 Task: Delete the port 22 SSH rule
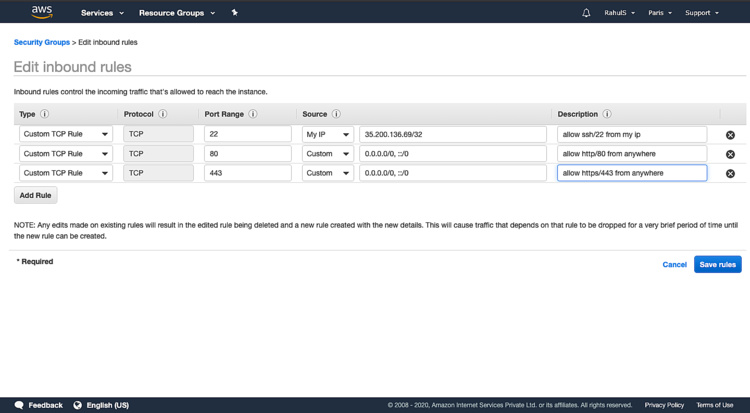pyautogui.click(x=730, y=135)
